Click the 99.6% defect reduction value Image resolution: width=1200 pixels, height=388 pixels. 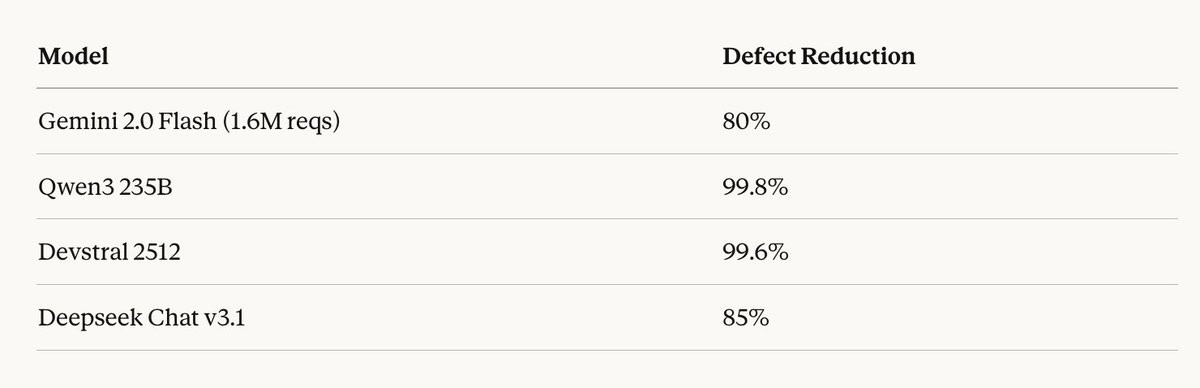[x=755, y=253]
